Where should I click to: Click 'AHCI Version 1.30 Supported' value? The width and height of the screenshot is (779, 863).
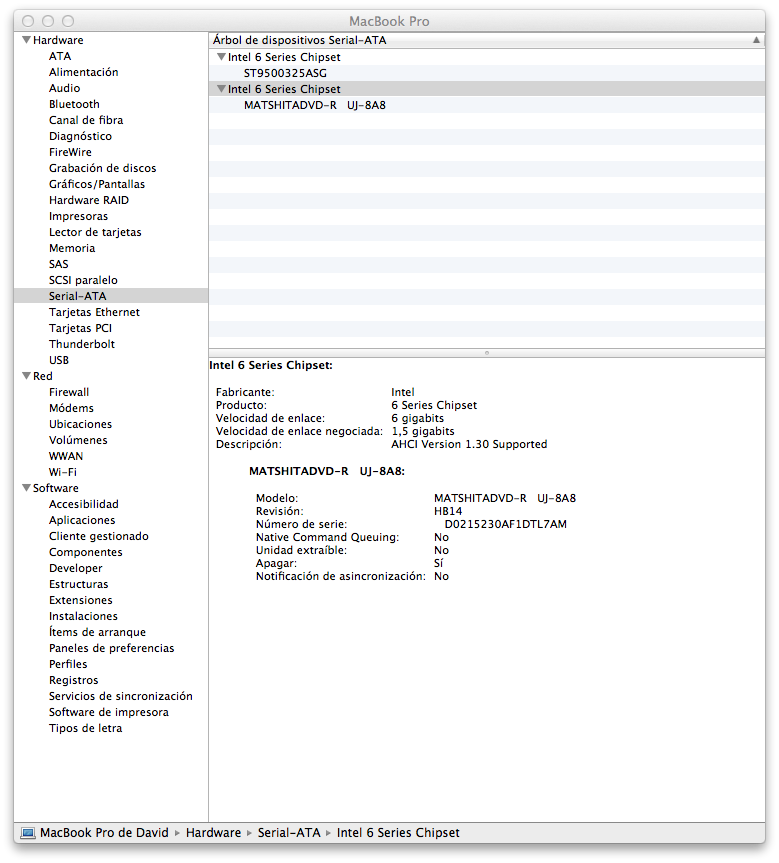click(x=469, y=444)
